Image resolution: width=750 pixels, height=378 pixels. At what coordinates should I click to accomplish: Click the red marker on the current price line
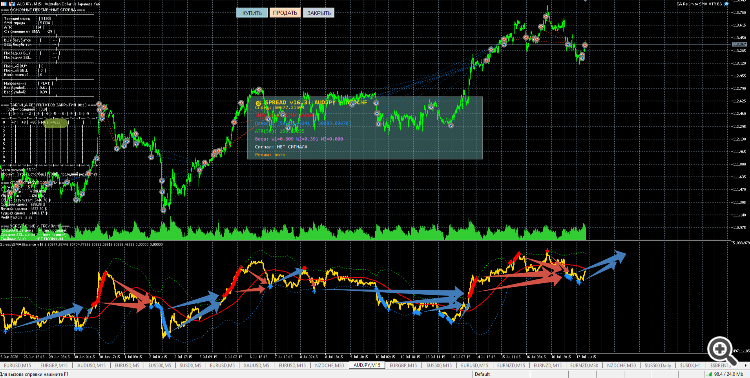585,45
